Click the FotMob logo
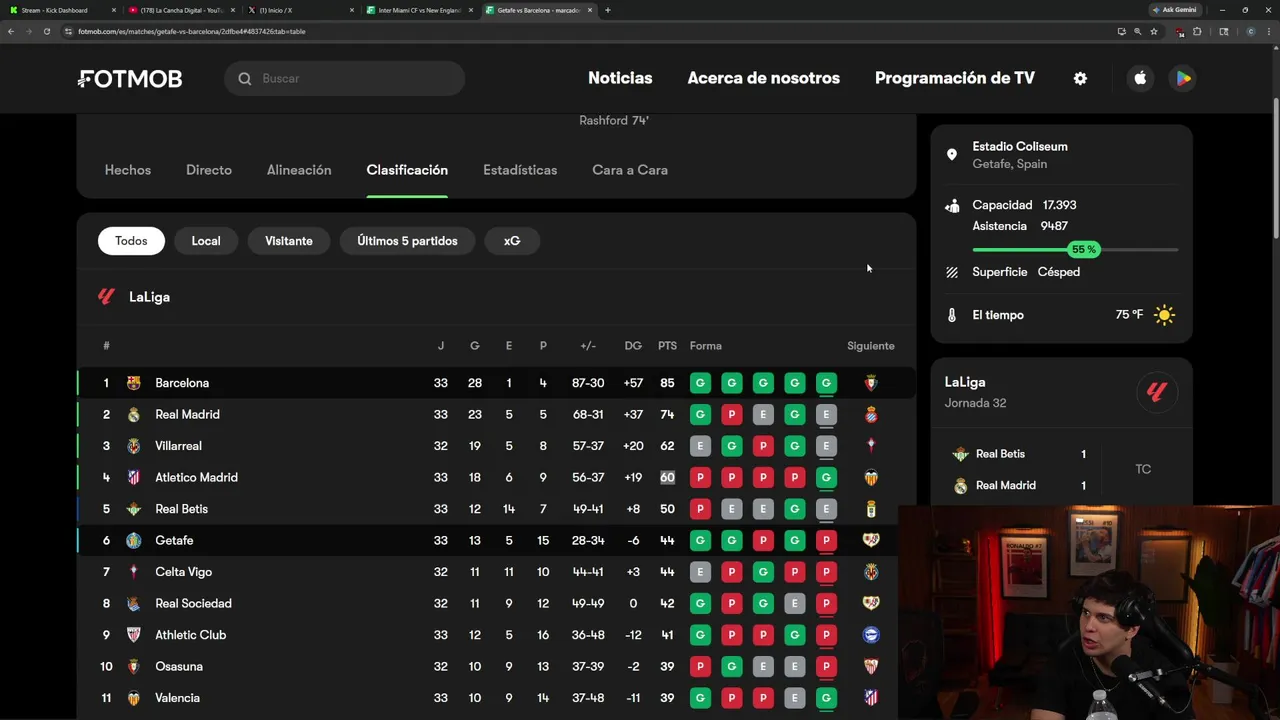This screenshot has height=720, width=1280. point(130,79)
